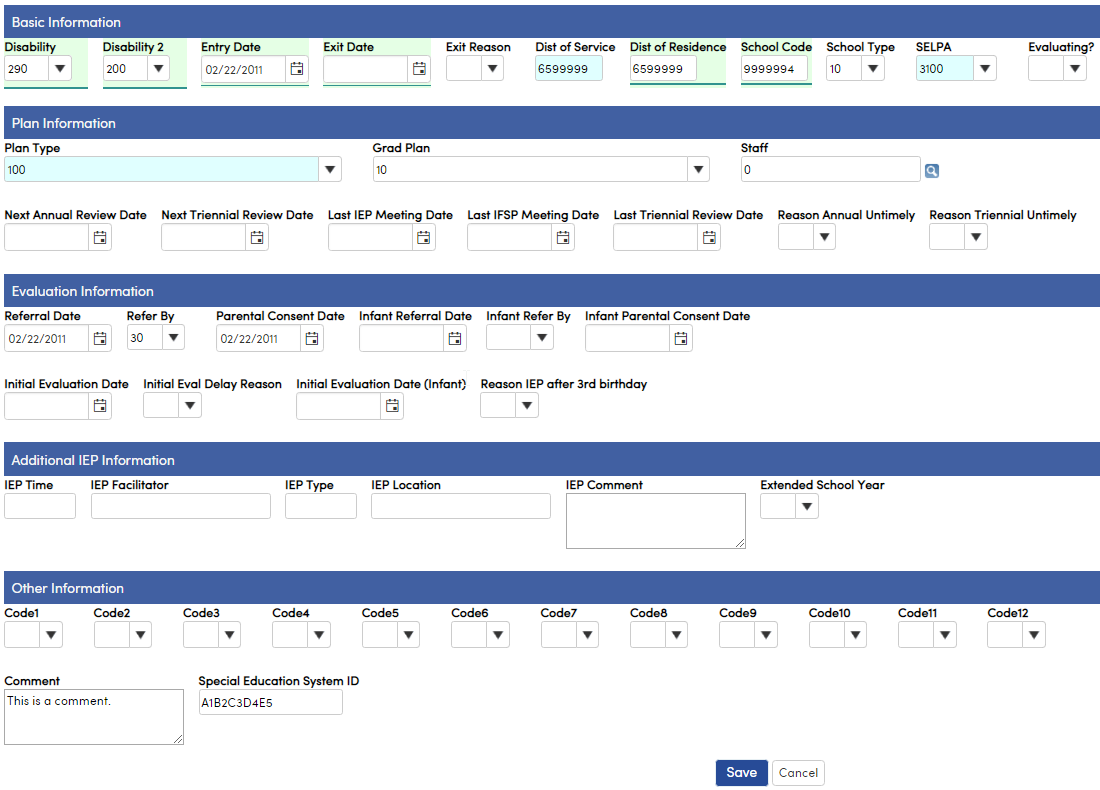This screenshot has width=1100, height=790.
Task: Open the Infant Referral Date calendar picker
Action: 455,338
